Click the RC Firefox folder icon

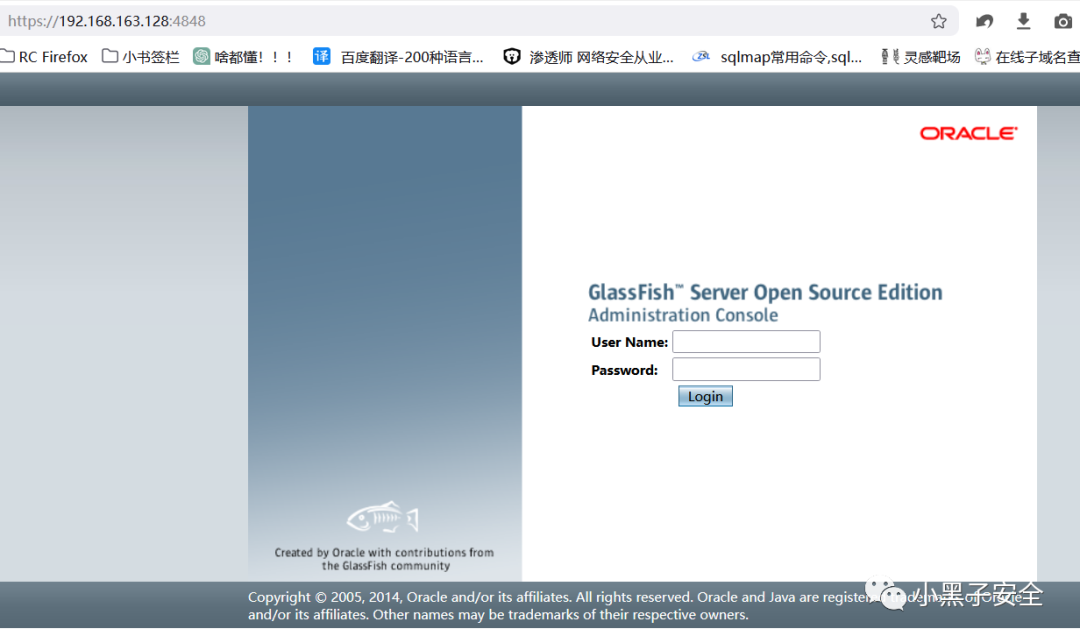7,56
